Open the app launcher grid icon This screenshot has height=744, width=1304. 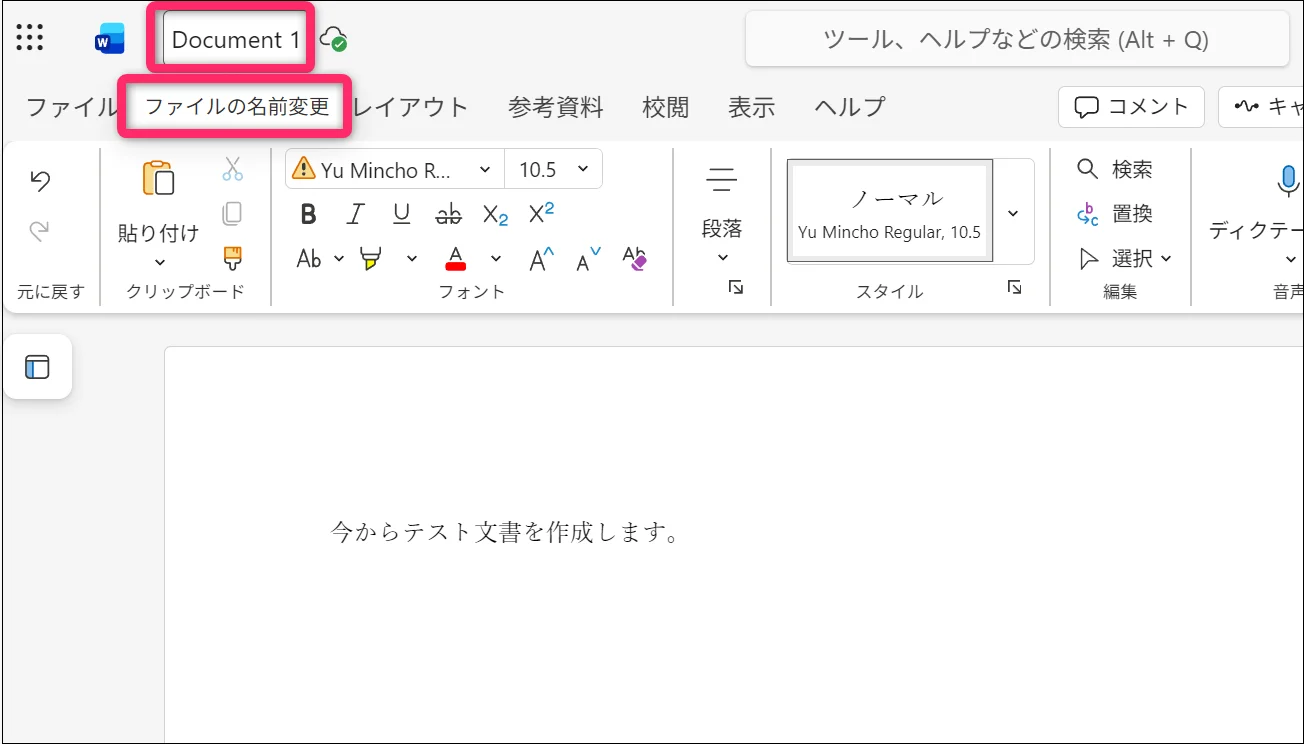[x=29, y=39]
